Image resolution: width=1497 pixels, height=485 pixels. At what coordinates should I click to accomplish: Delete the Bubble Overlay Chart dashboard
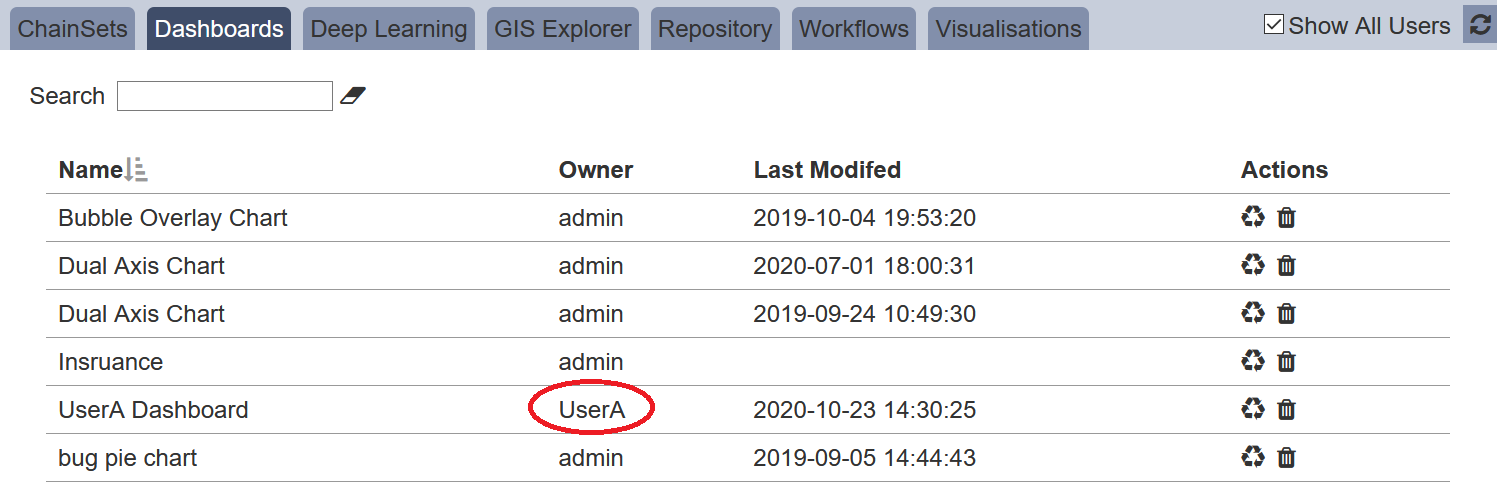[x=1287, y=217]
